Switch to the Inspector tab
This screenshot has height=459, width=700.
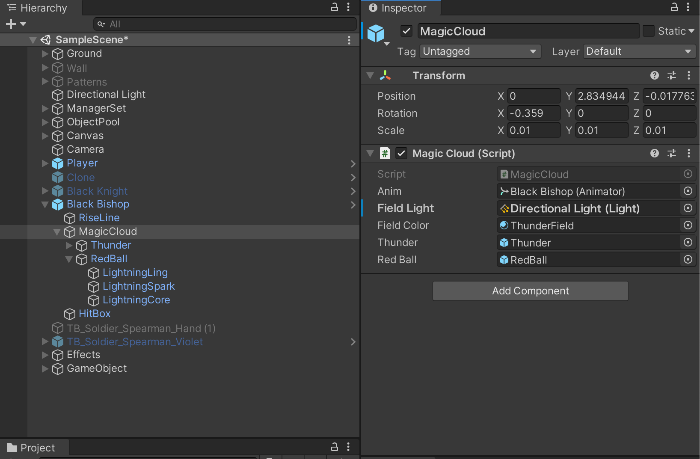[401, 8]
